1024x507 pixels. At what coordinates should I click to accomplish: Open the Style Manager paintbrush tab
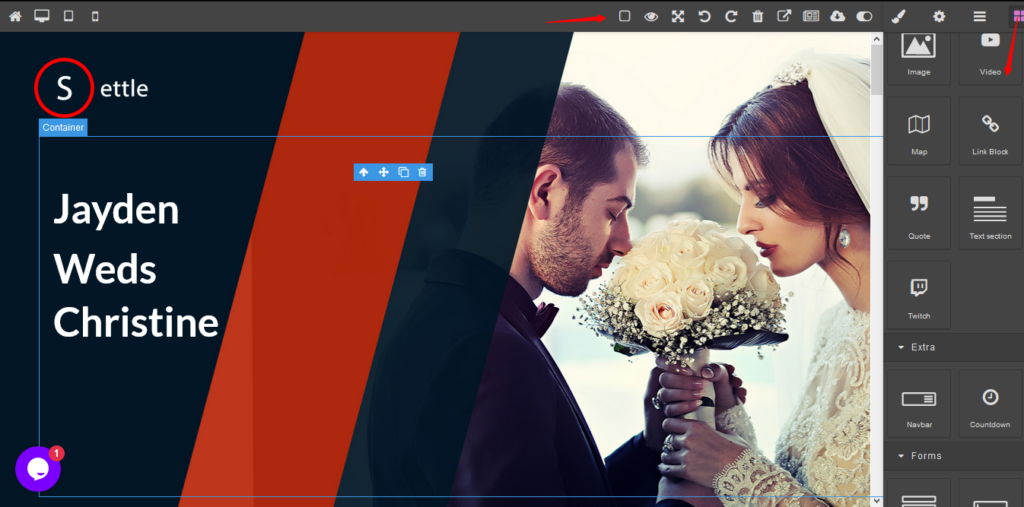[898, 16]
